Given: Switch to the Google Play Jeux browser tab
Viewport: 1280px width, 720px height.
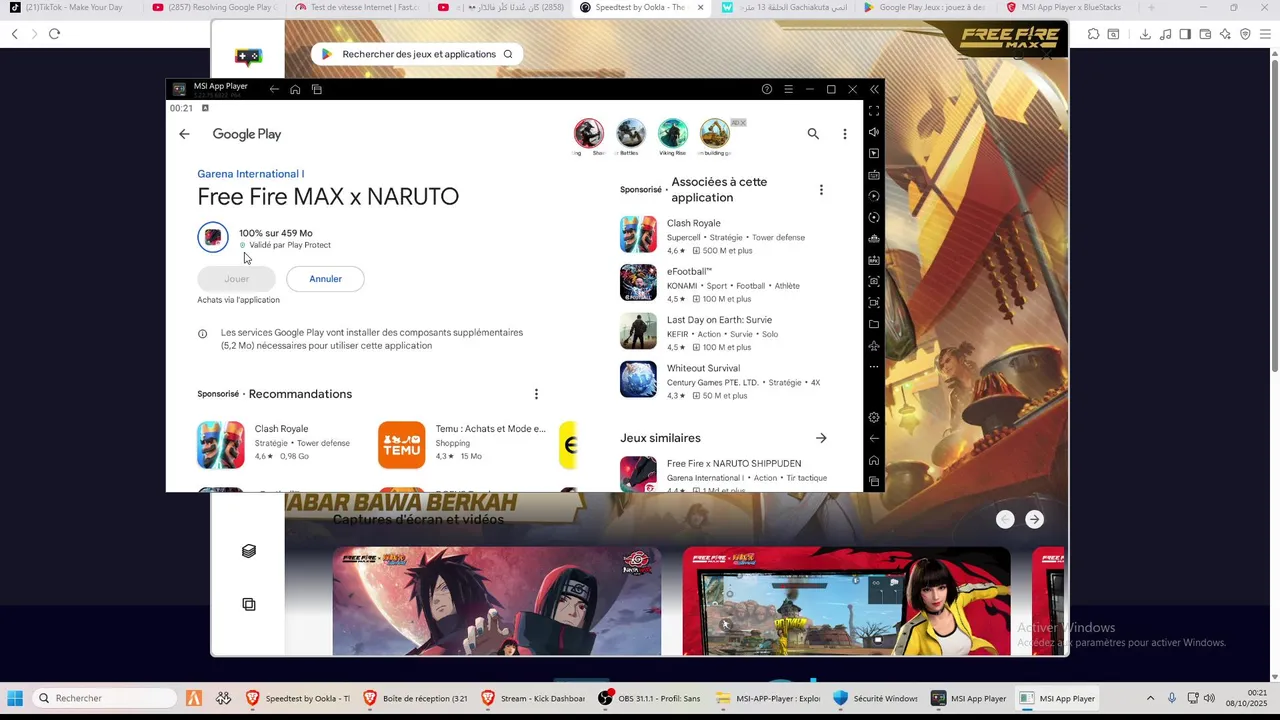Looking at the screenshot, I should [x=926, y=7].
